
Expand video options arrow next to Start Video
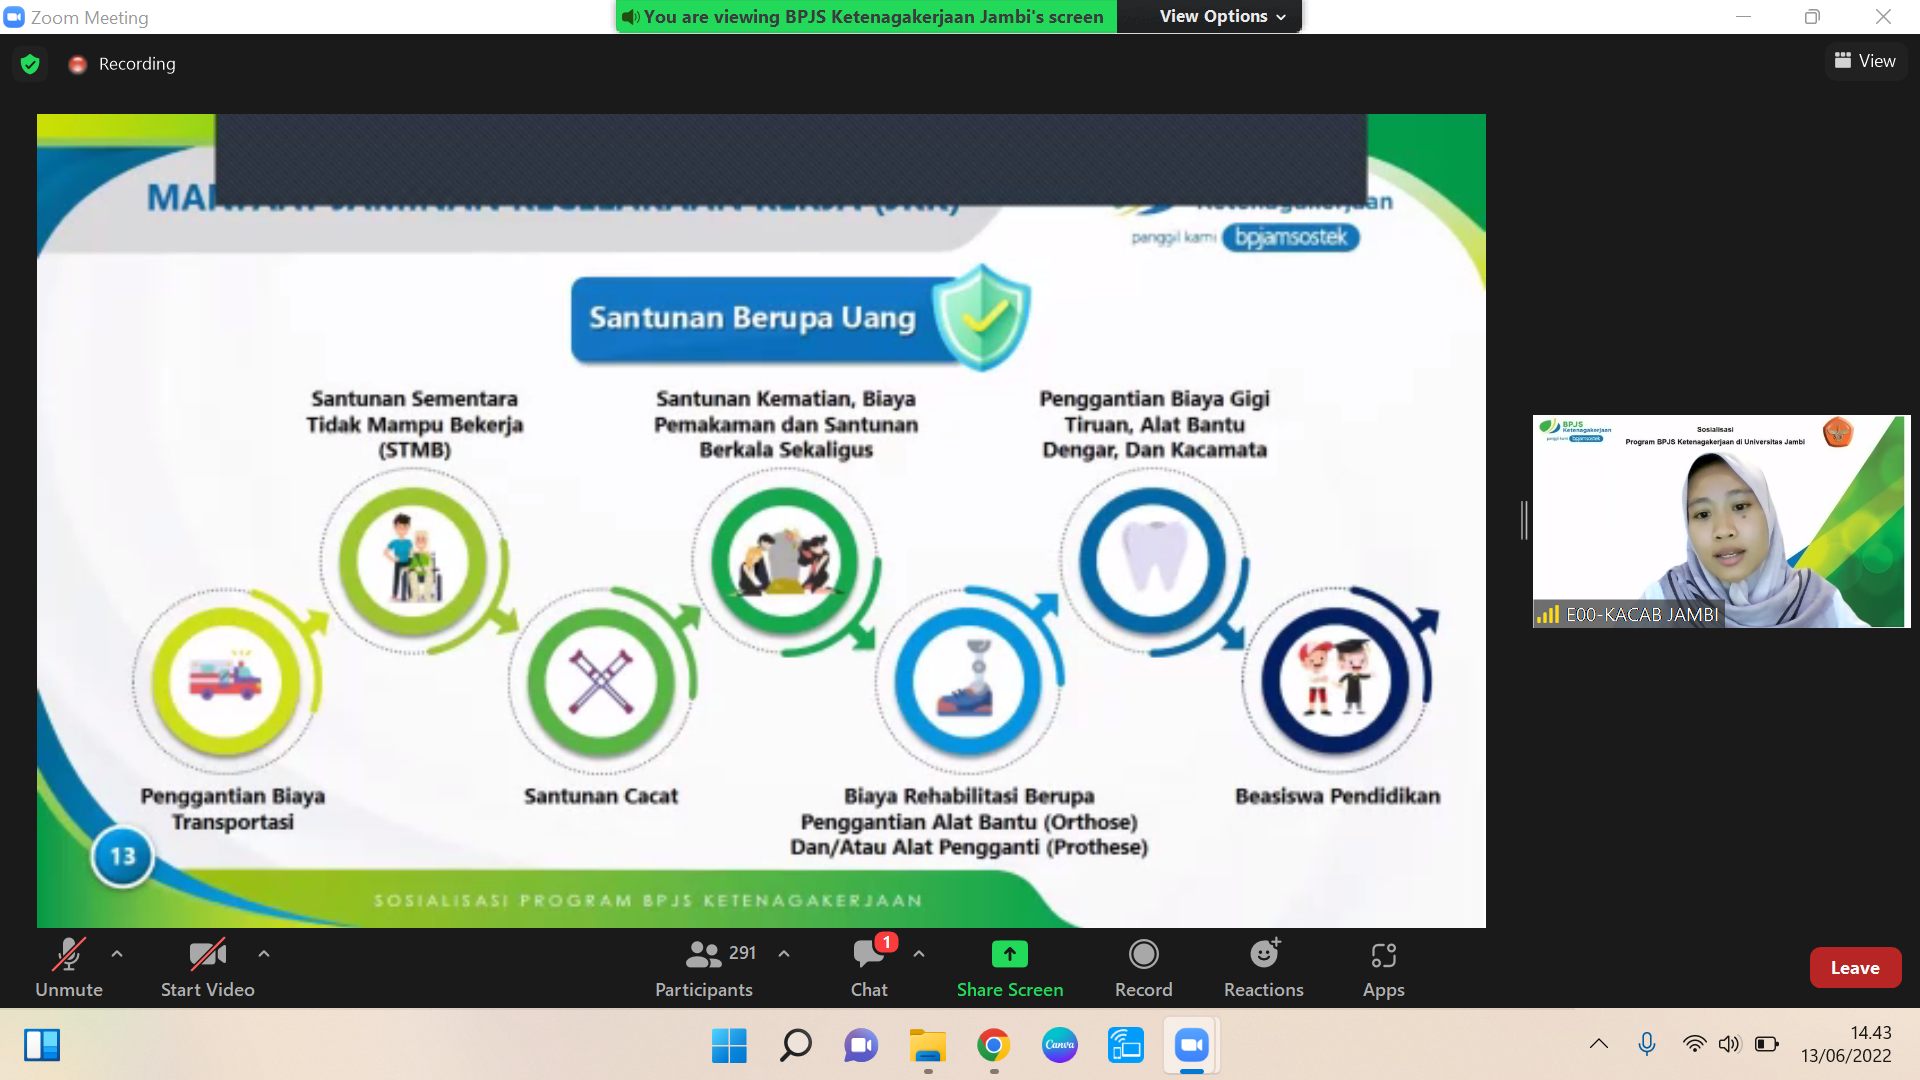coord(264,954)
